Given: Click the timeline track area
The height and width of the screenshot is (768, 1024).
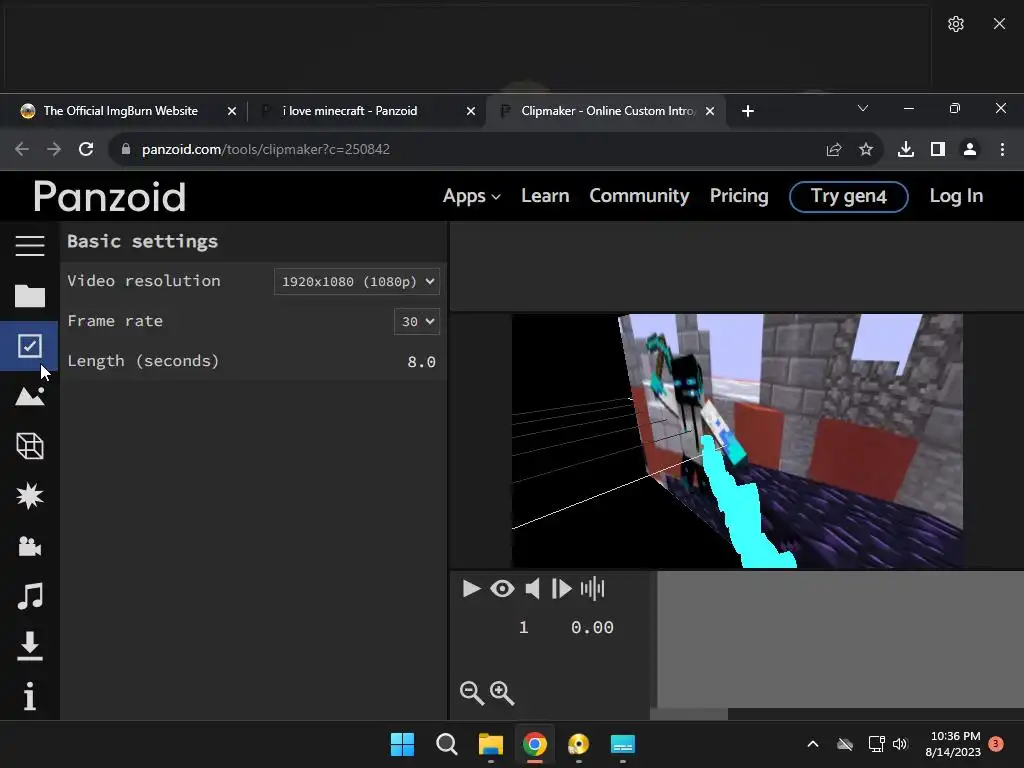Looking at the screenshot, I should click(x=840, y=639).
